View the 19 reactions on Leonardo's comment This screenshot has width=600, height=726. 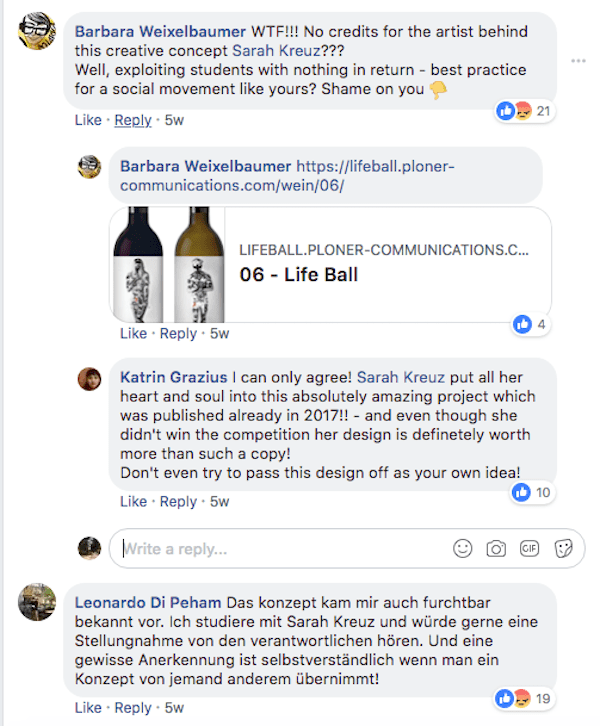(523, 698)
